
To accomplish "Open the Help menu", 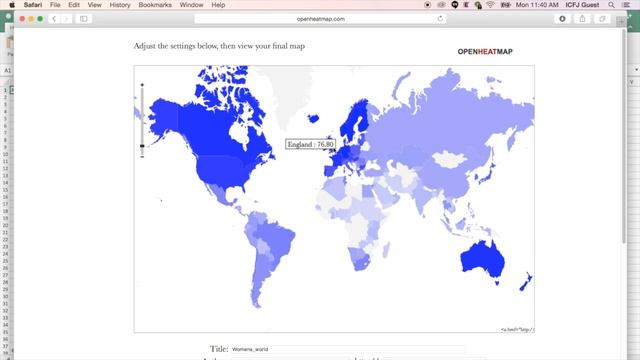I will click(x=218, y=5).
